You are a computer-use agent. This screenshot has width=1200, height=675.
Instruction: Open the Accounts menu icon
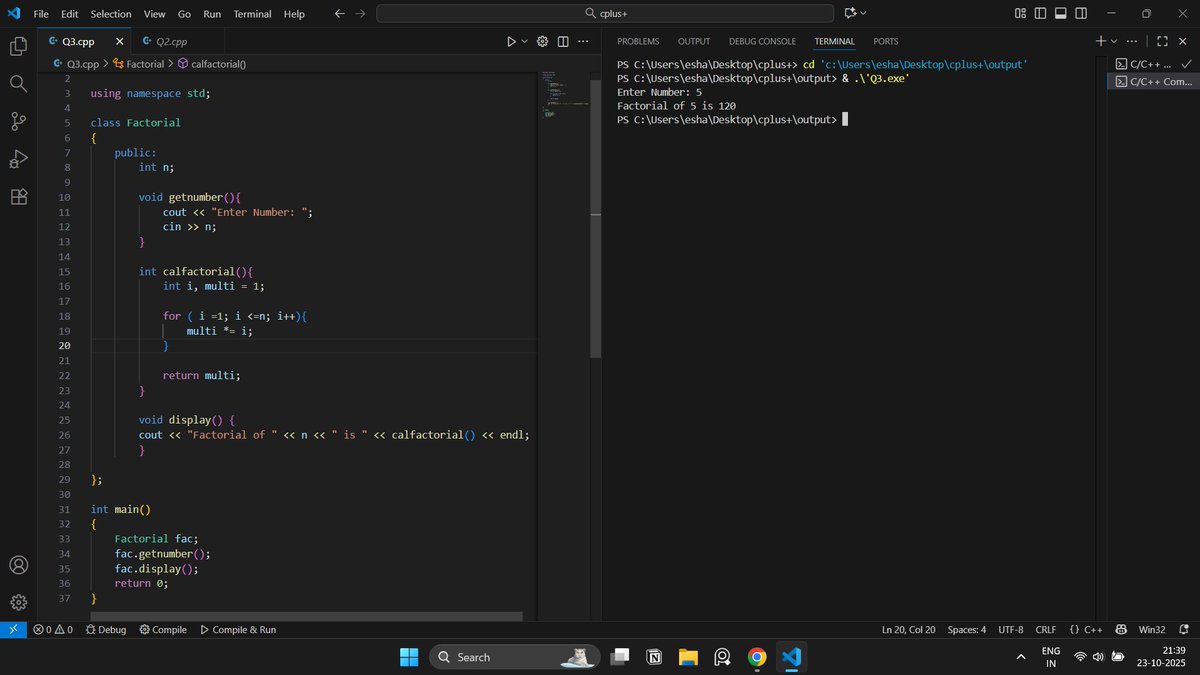click(18, 565)
